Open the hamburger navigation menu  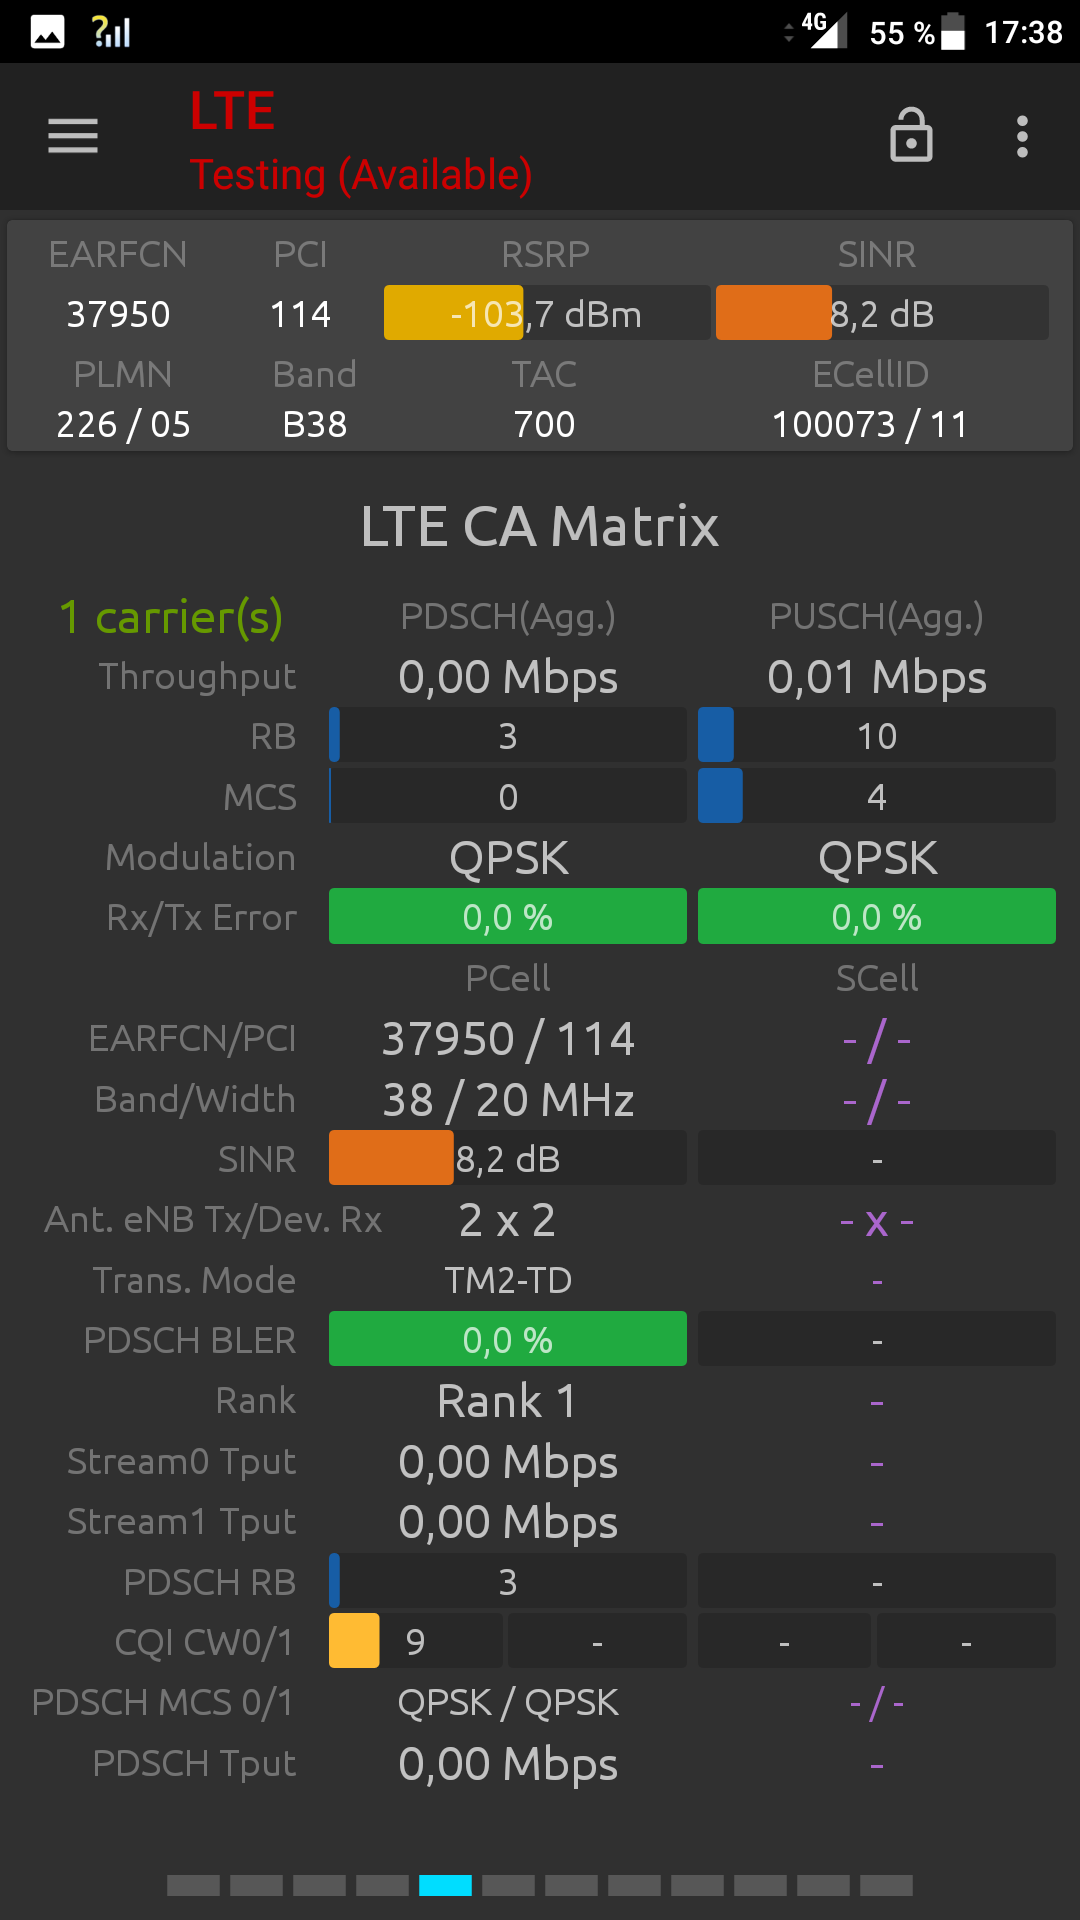(x=73, y=136)
